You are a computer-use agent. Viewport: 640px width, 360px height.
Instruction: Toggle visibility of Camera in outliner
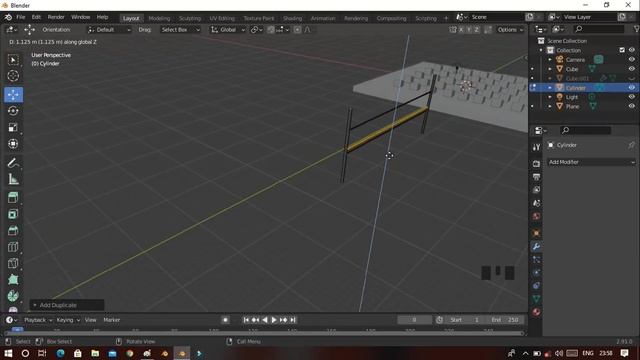coord(631,60)
